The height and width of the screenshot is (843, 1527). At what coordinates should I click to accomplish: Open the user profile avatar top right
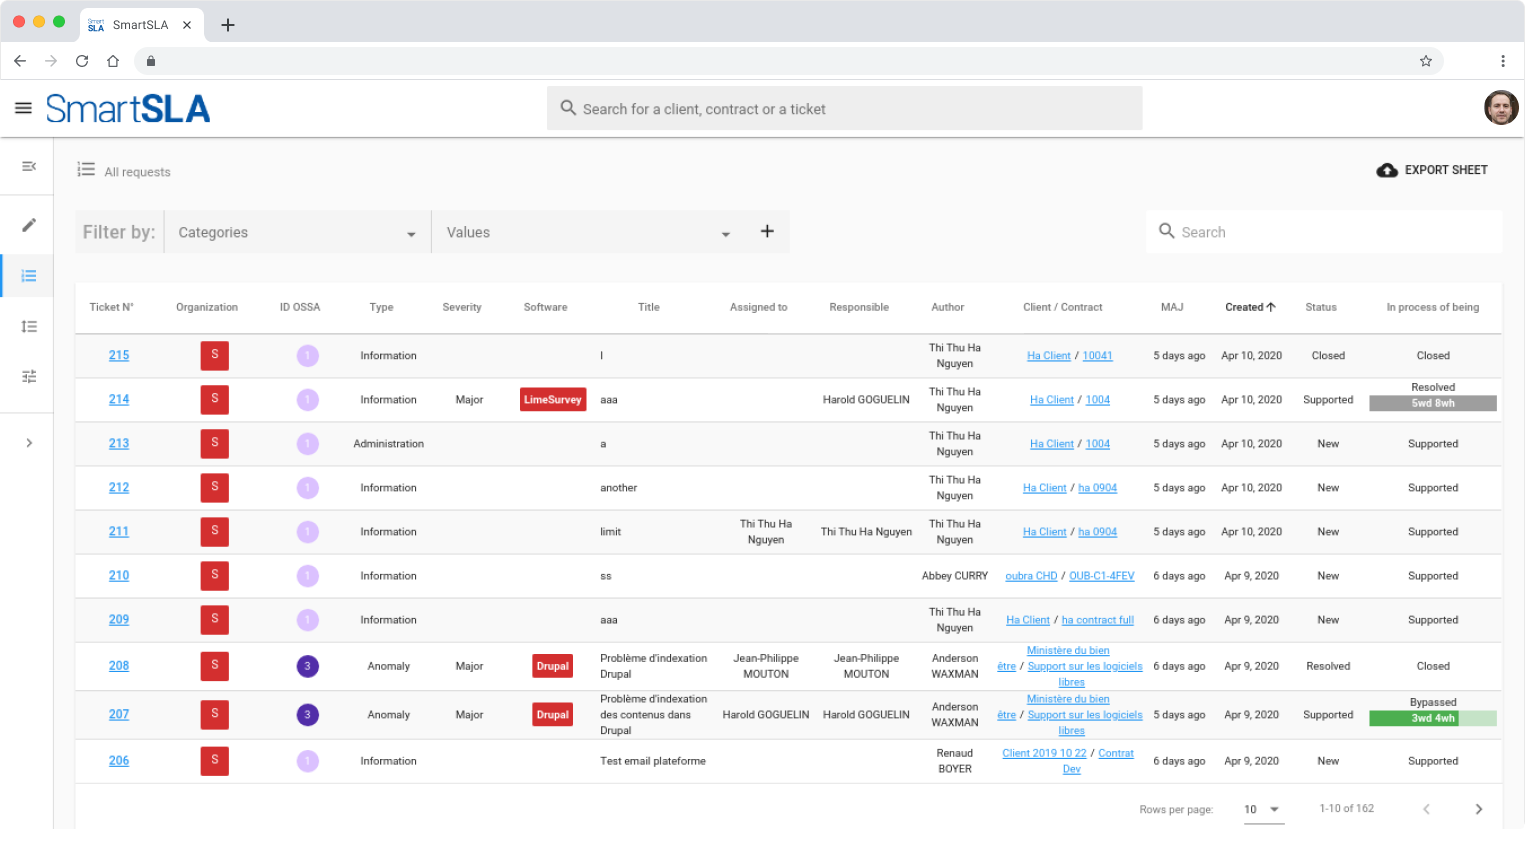point(1501,108)
